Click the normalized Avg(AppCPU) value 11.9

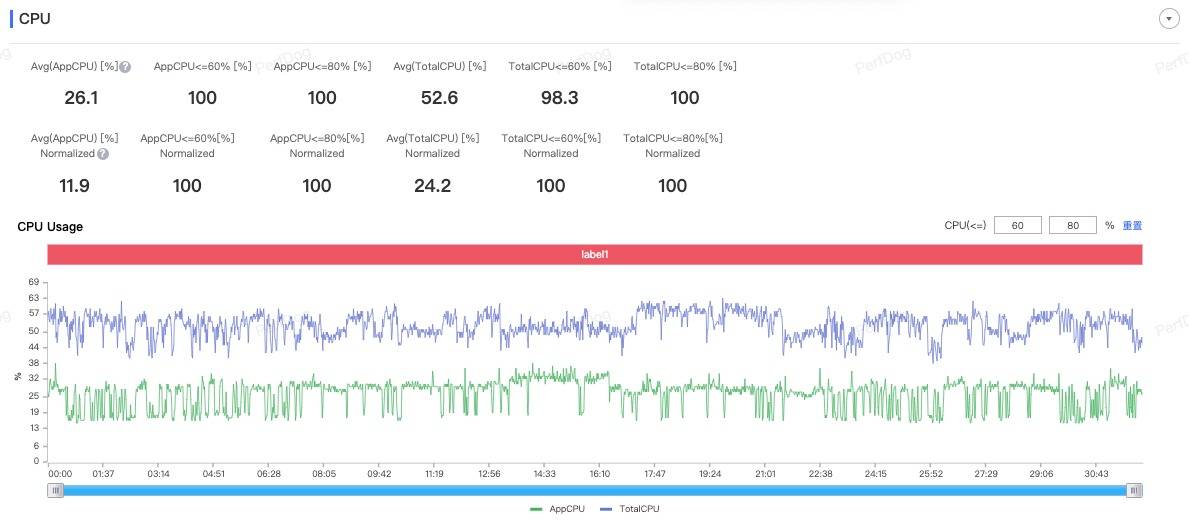(x=74, y=186)
